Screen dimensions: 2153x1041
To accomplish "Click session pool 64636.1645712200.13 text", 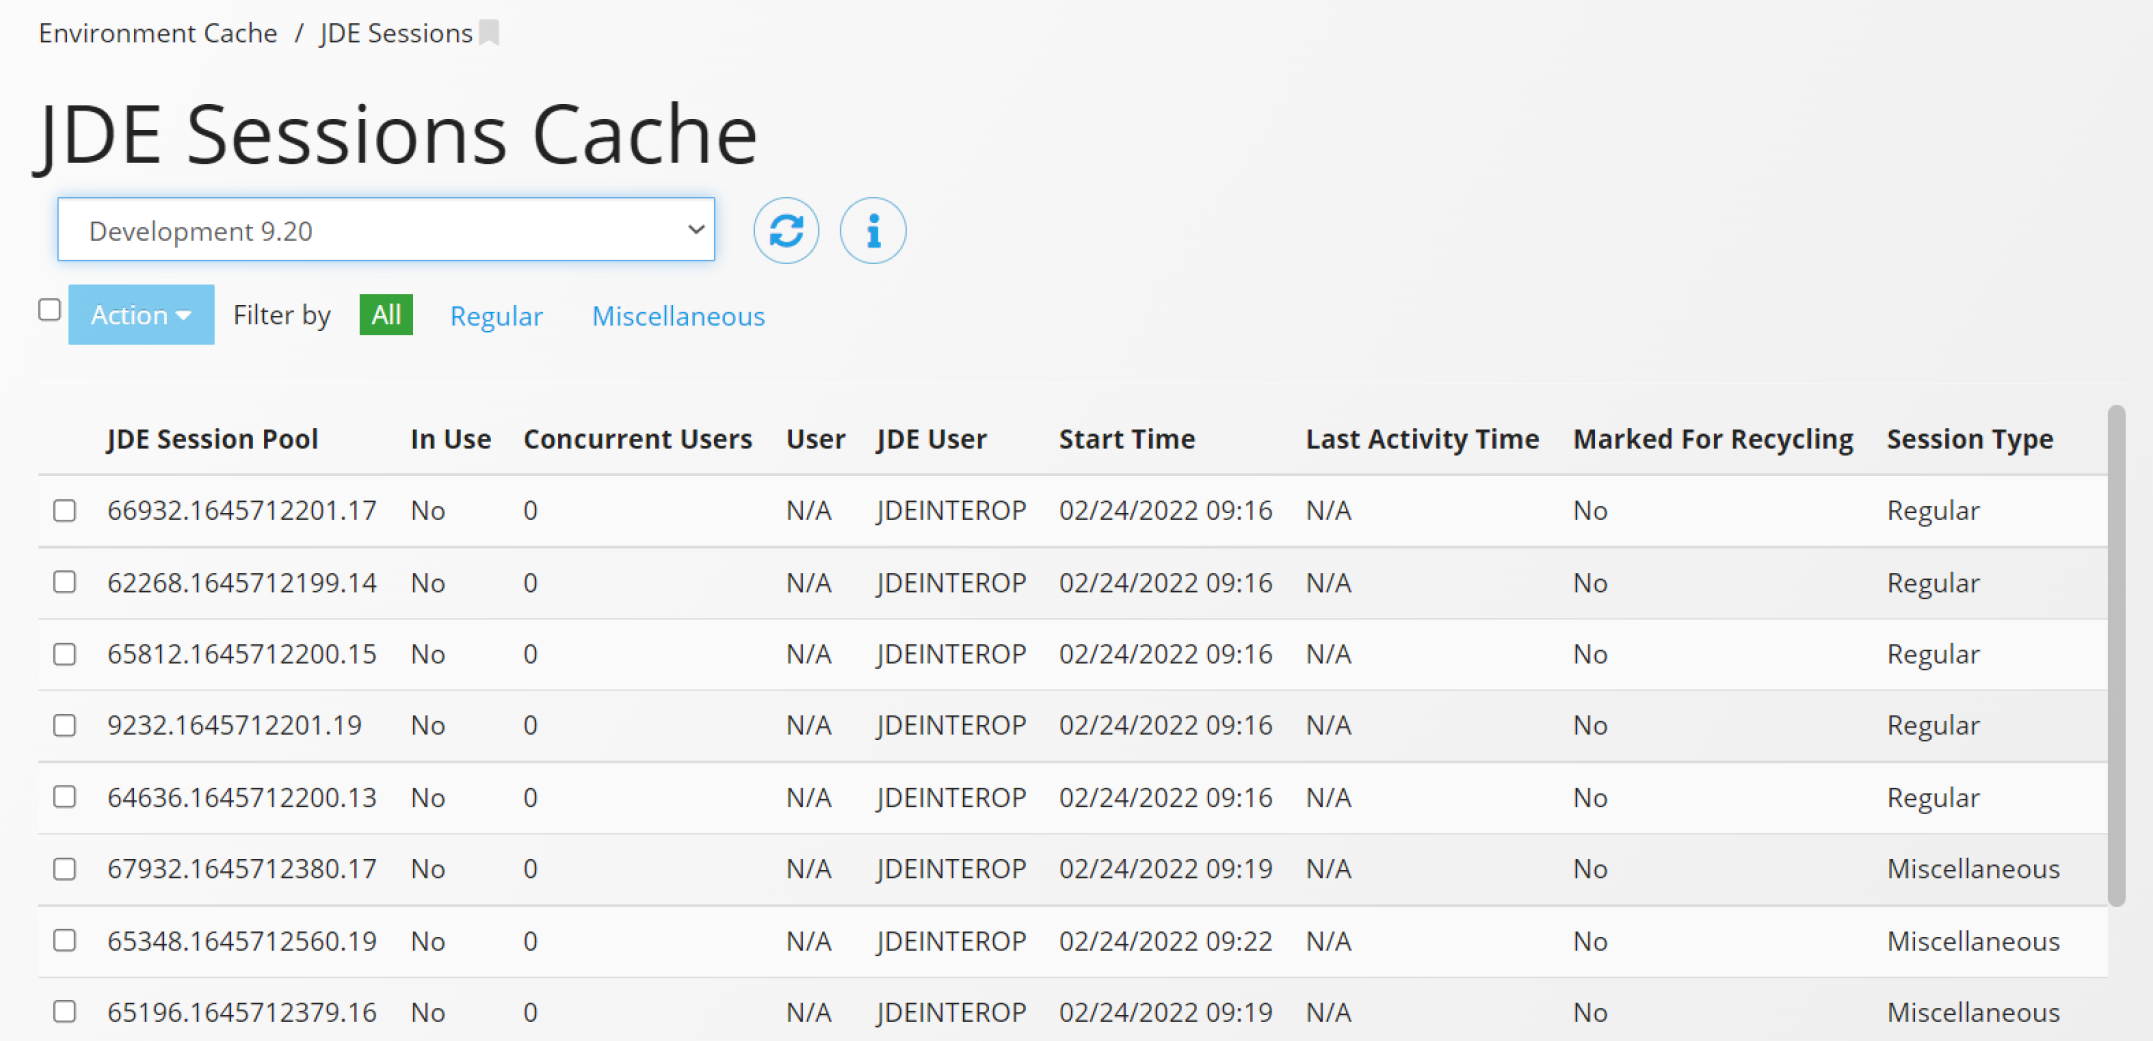I will [x=242, y=798].
